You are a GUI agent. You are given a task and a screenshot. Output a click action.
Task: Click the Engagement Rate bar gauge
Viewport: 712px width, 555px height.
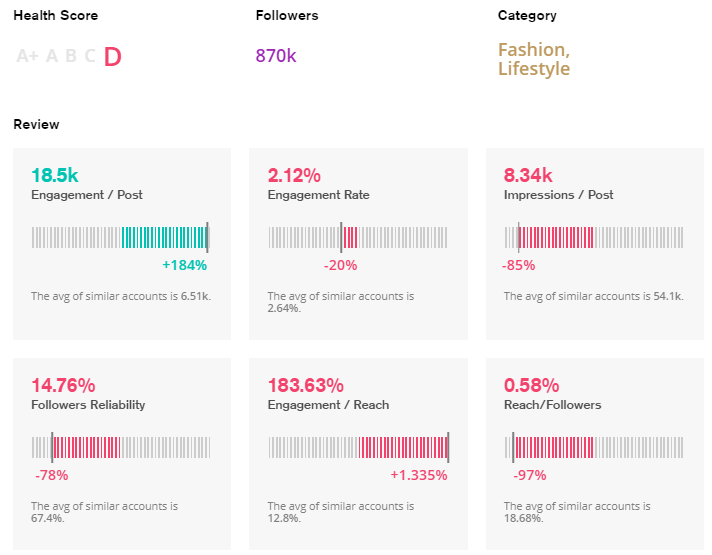click(x=358, y=237)
